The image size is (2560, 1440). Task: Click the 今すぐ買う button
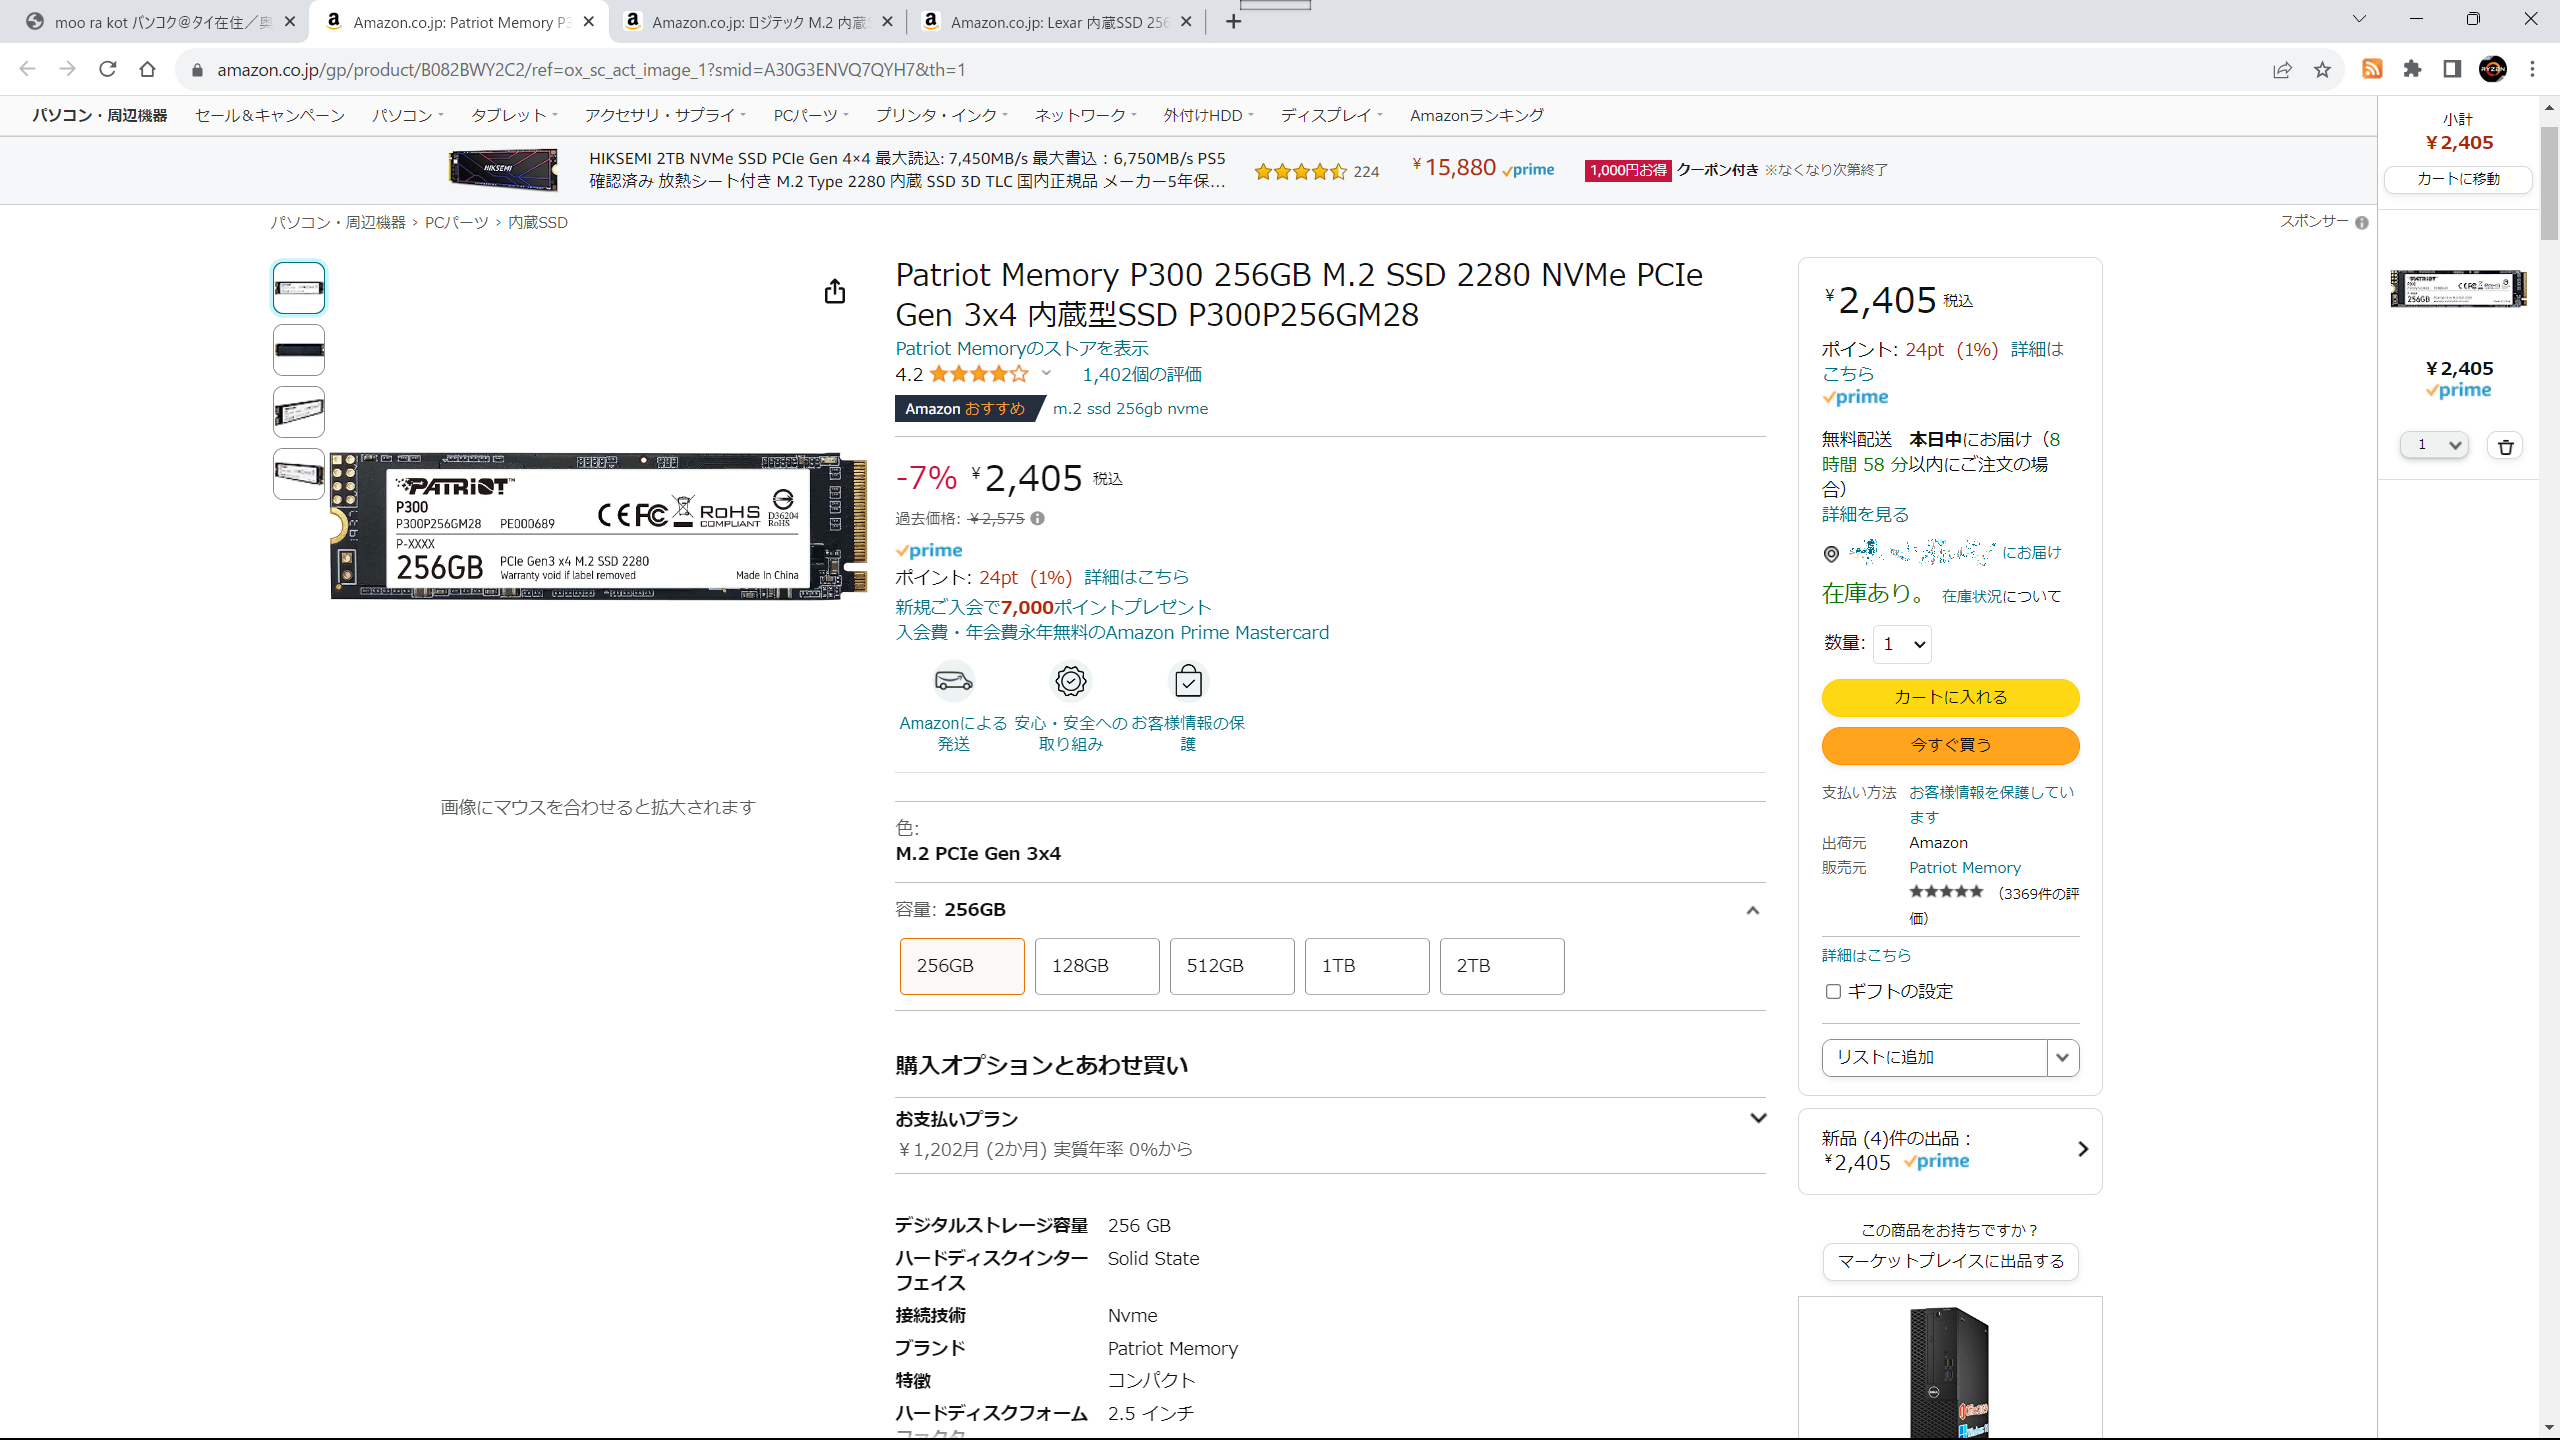[1950, 746]
